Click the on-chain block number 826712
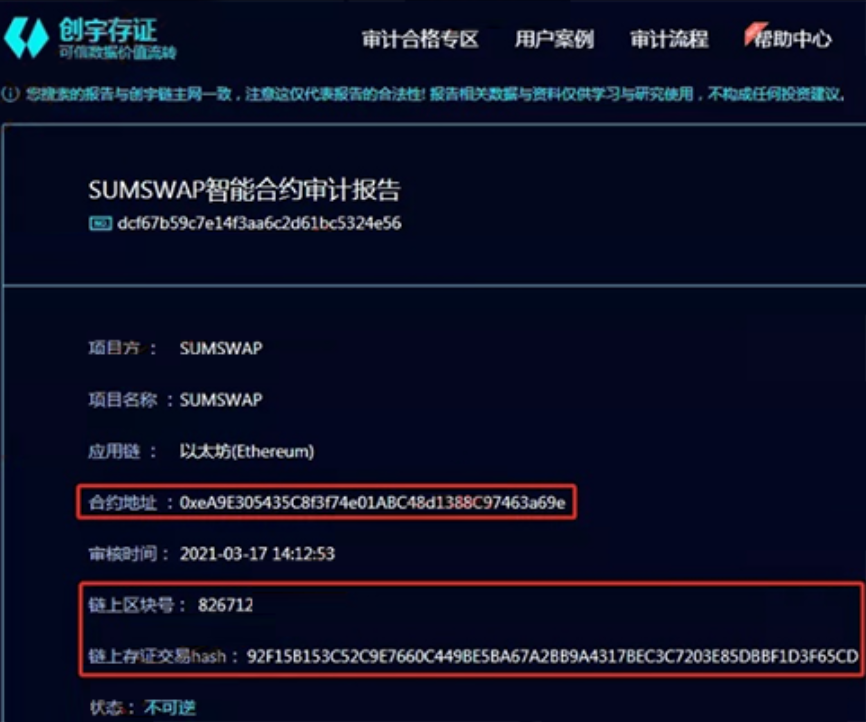The width and height of the screenshot is (866, 722). pyautogui.click(x=225, y=605)
